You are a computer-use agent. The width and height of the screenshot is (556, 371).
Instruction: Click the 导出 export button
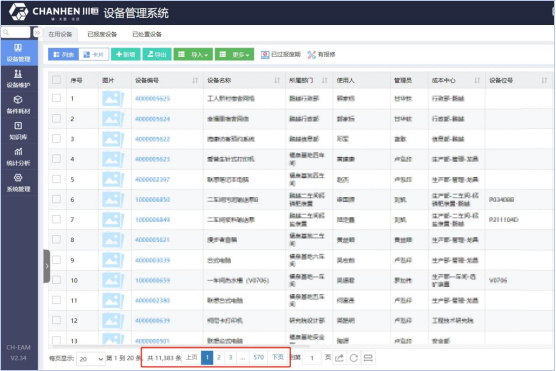(x=157, y=54)
